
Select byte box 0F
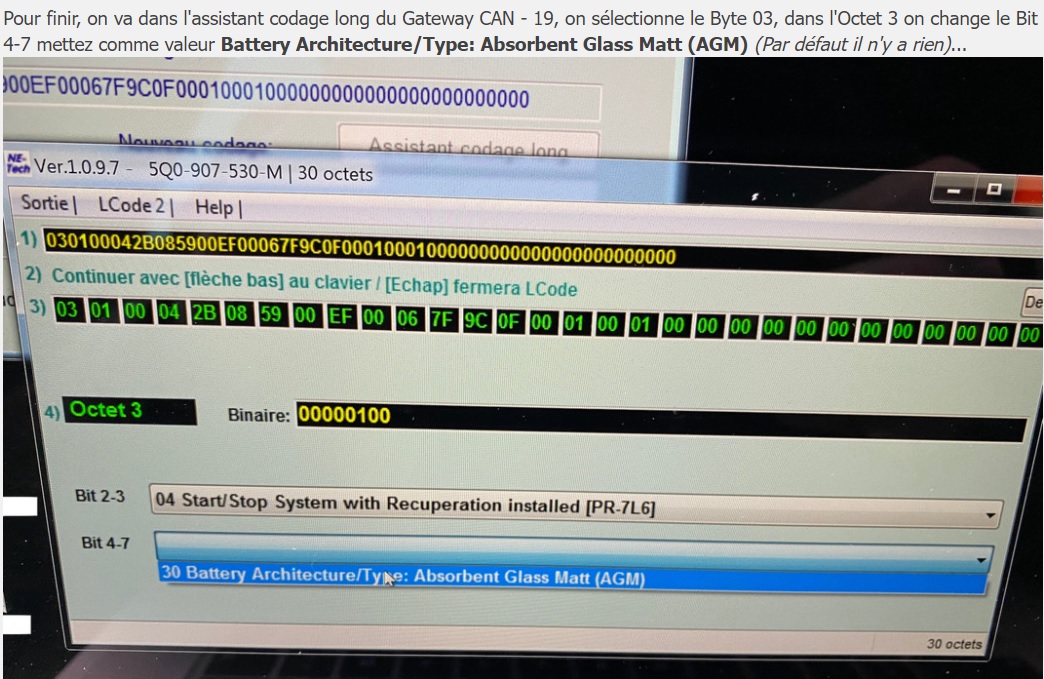tap(508, 322)
